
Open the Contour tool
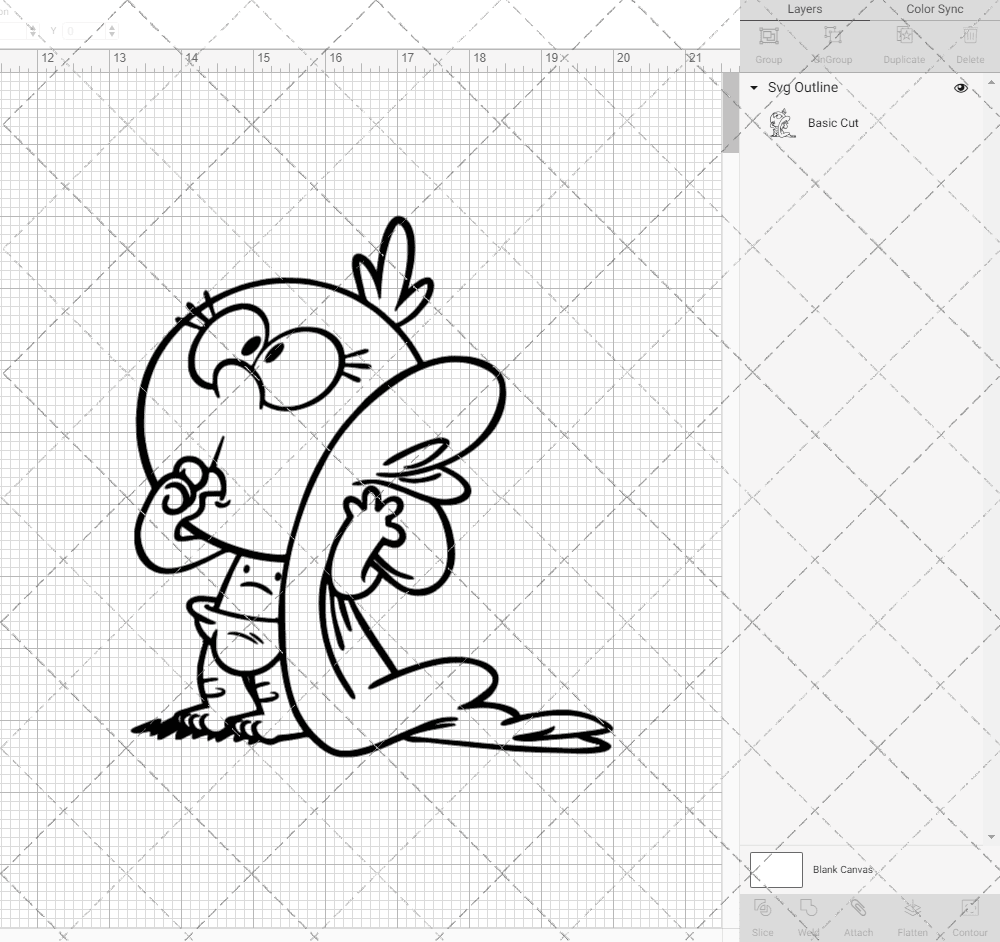tap(969, 920)
